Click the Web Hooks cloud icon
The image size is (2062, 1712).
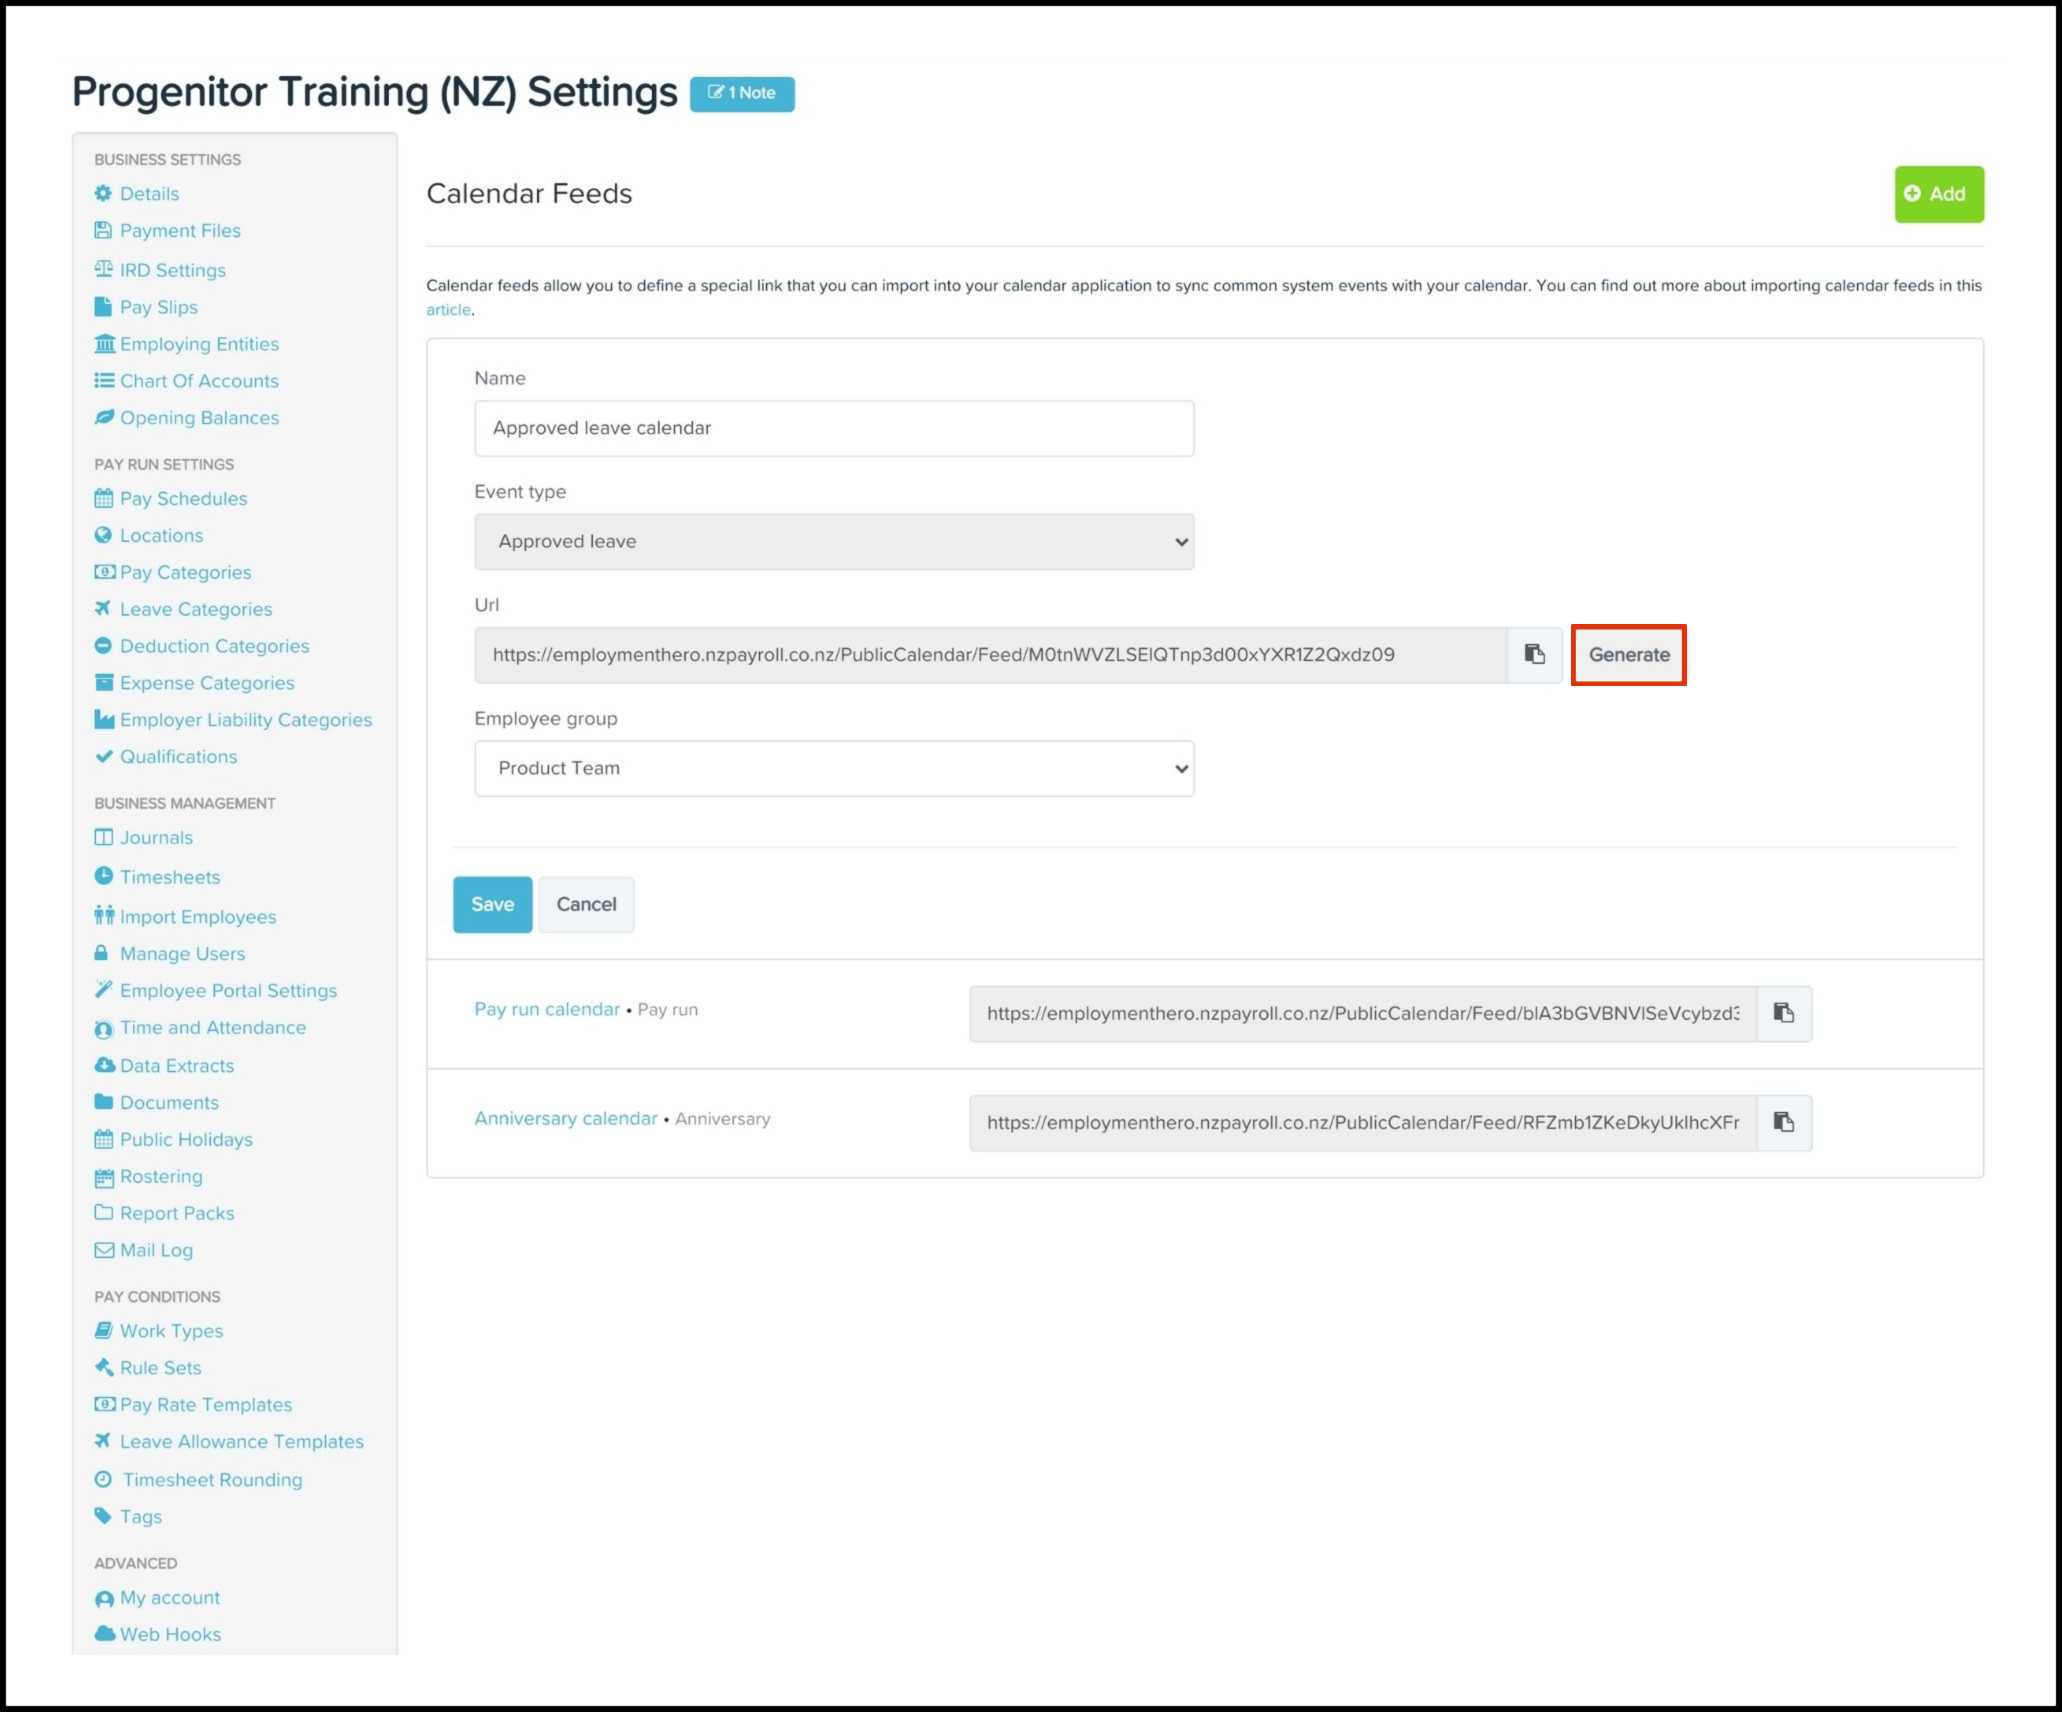[104, 1634]
